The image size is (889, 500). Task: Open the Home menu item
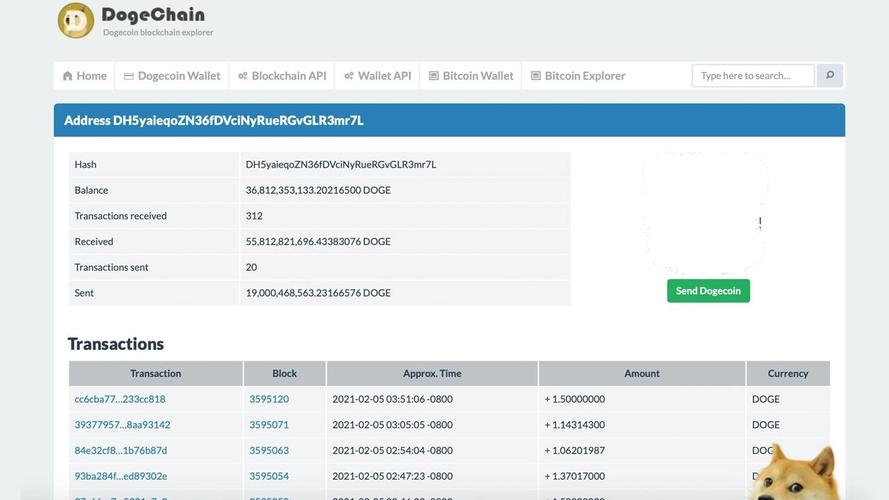coord(84,76)
